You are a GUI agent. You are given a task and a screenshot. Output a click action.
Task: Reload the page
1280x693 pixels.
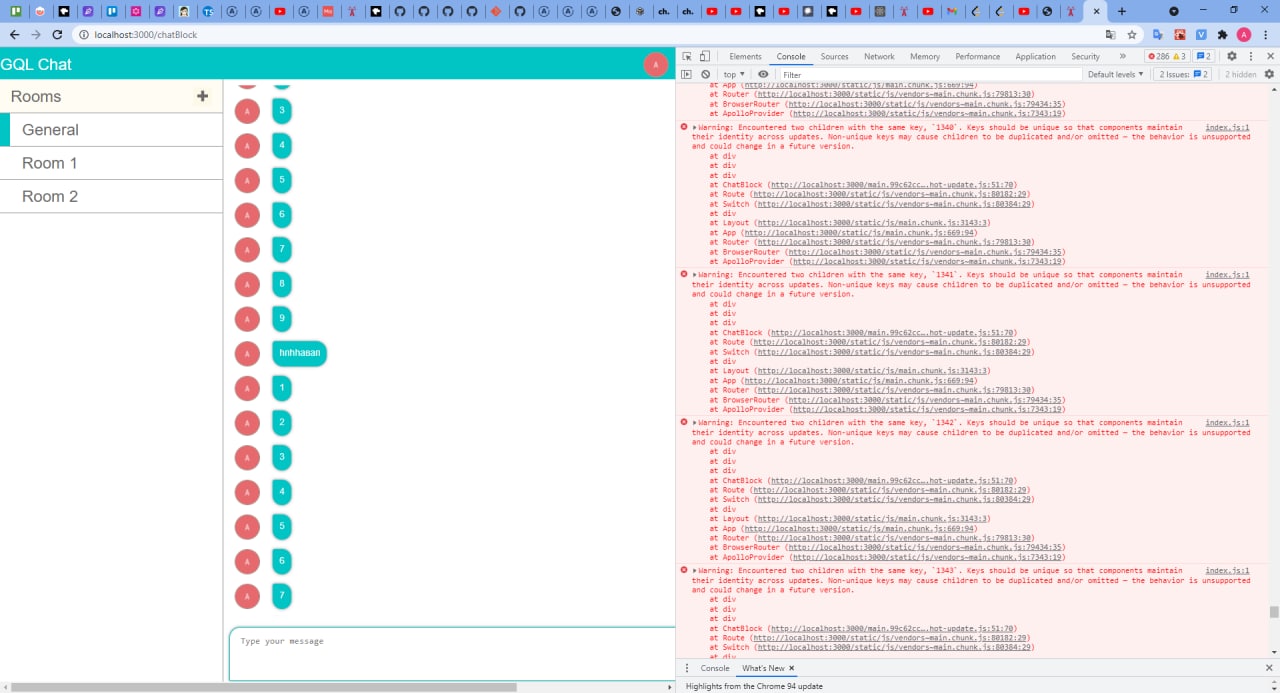tap(57, 34)
